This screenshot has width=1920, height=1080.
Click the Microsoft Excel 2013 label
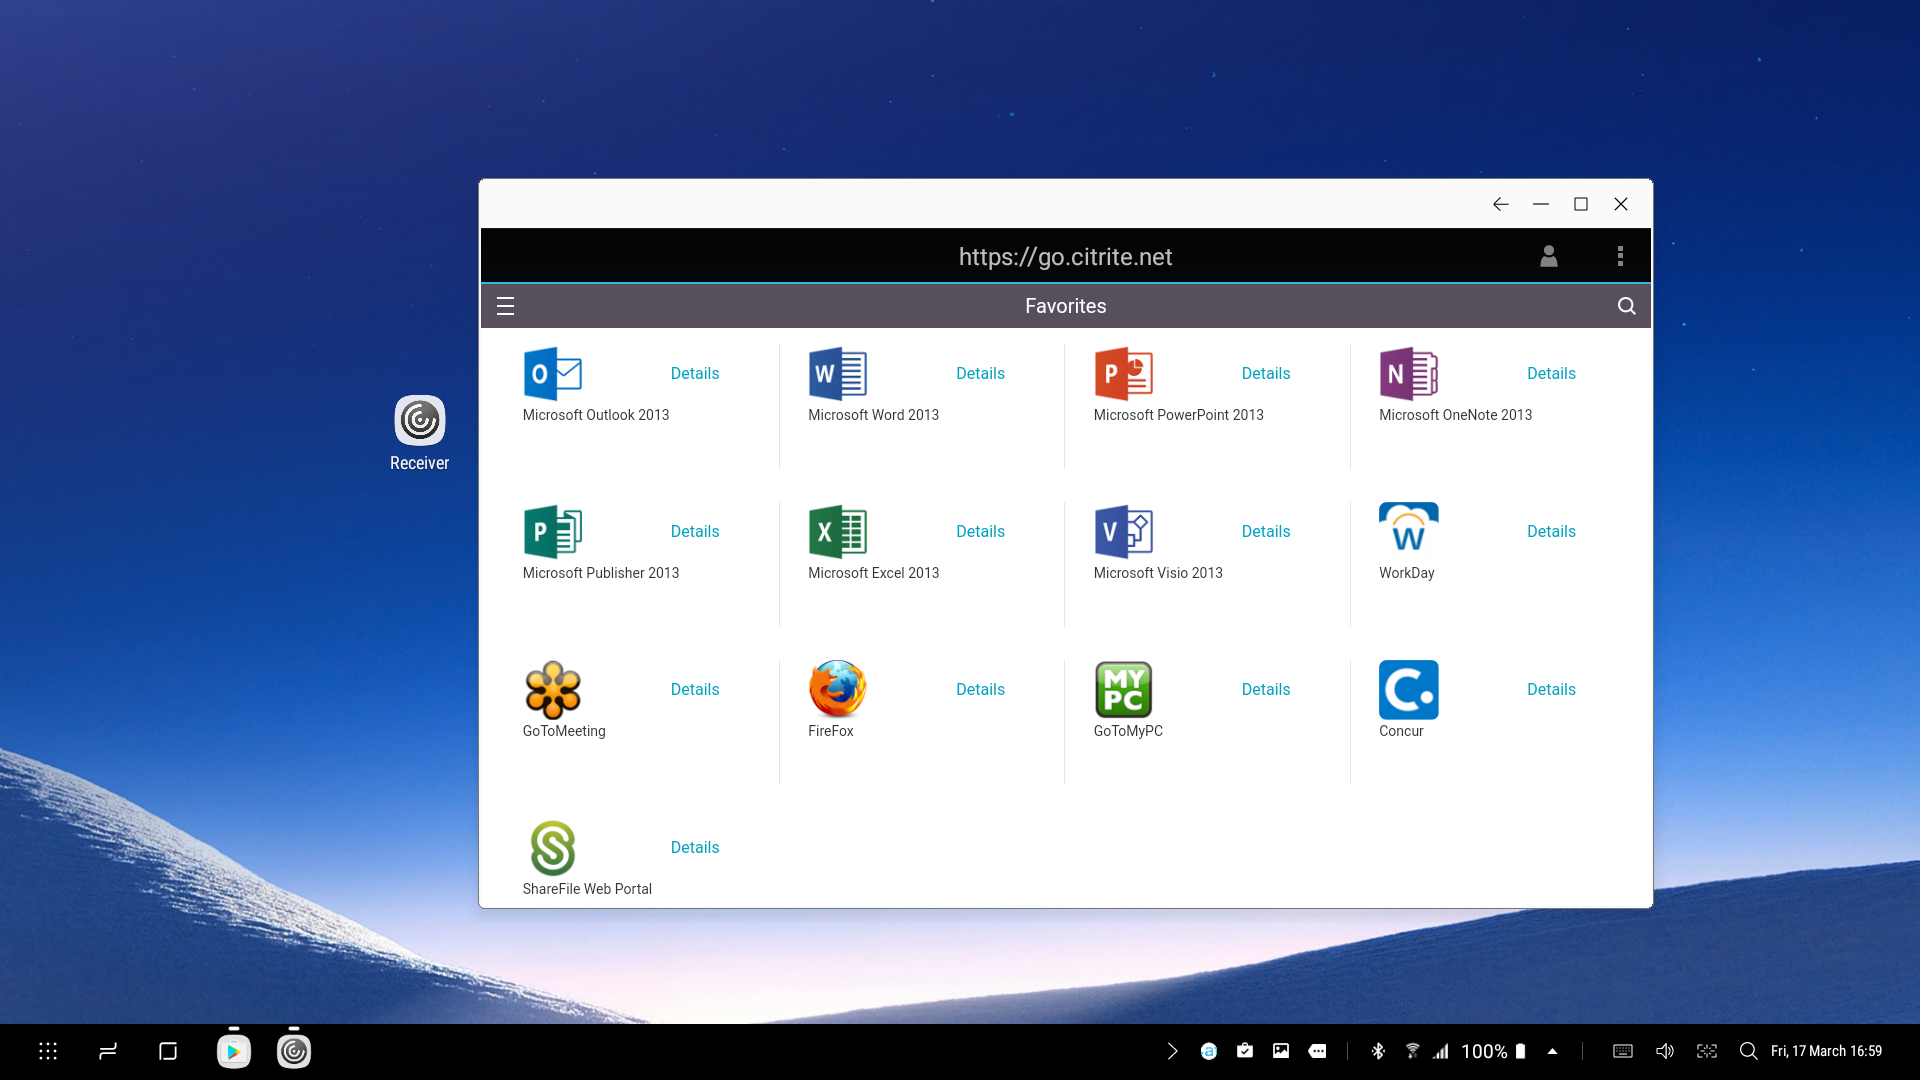(873, 573)
